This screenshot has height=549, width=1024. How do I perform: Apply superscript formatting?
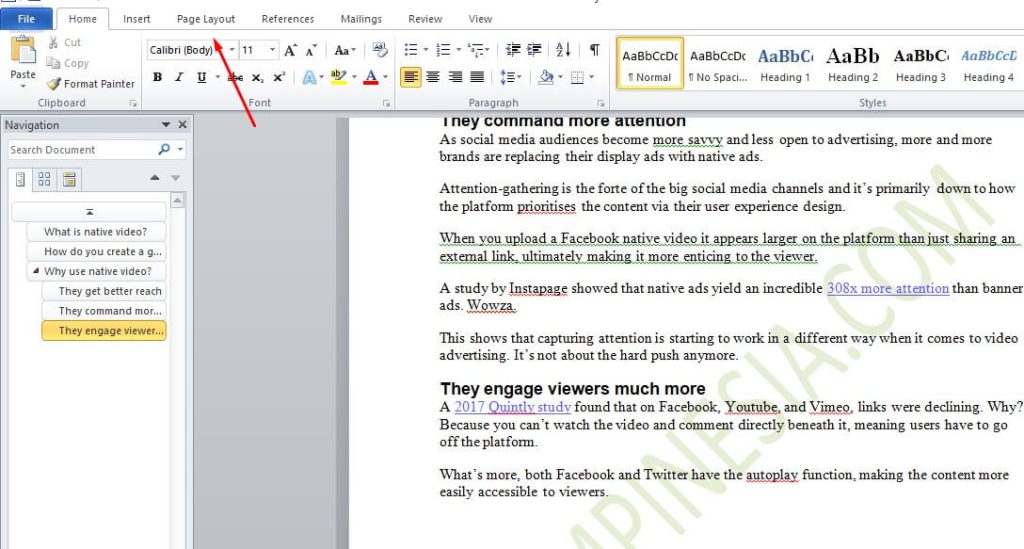point(280,78)
